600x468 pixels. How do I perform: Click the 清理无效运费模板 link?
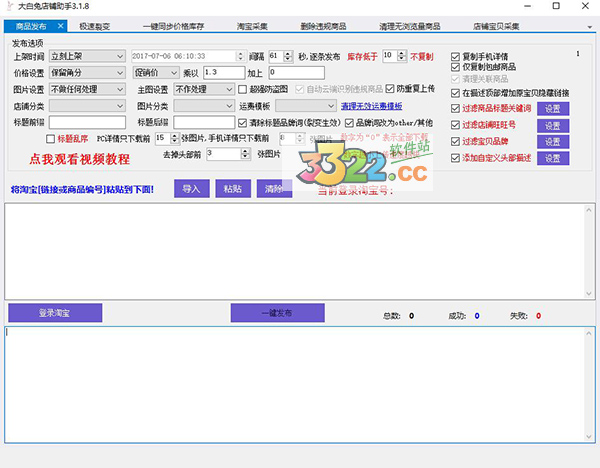click(372, 105)
